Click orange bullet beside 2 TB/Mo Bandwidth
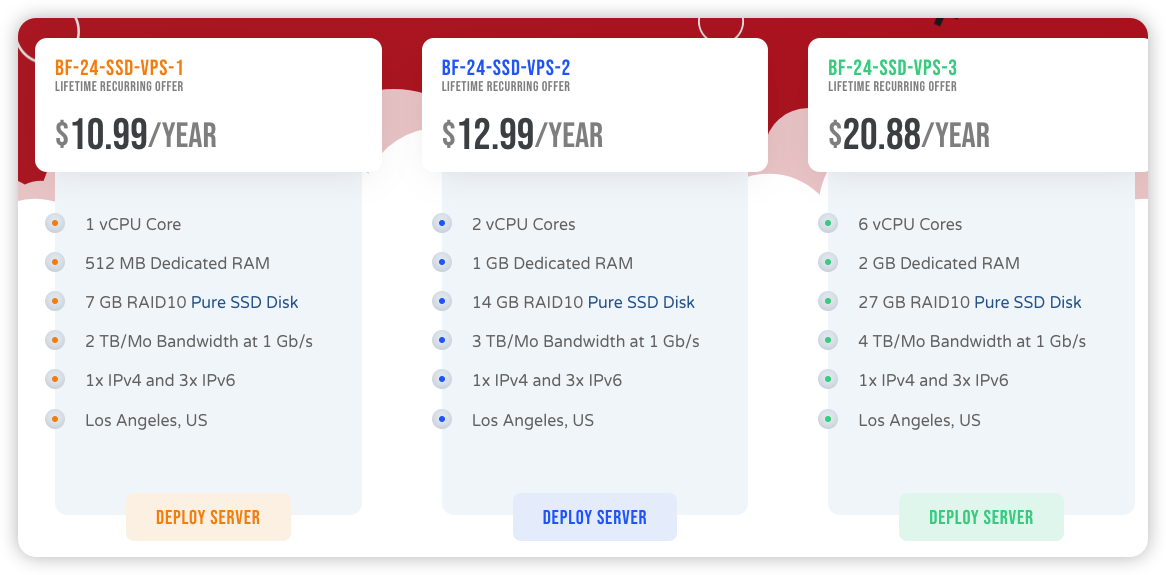Image resolution: width=1166 pixels, height=575 pixels. point(55,340)
